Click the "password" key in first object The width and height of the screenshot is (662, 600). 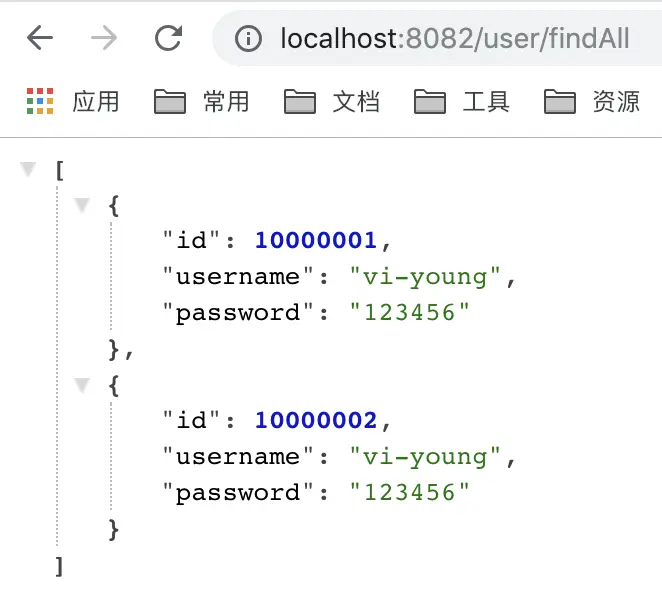click(x=238, y=313)
